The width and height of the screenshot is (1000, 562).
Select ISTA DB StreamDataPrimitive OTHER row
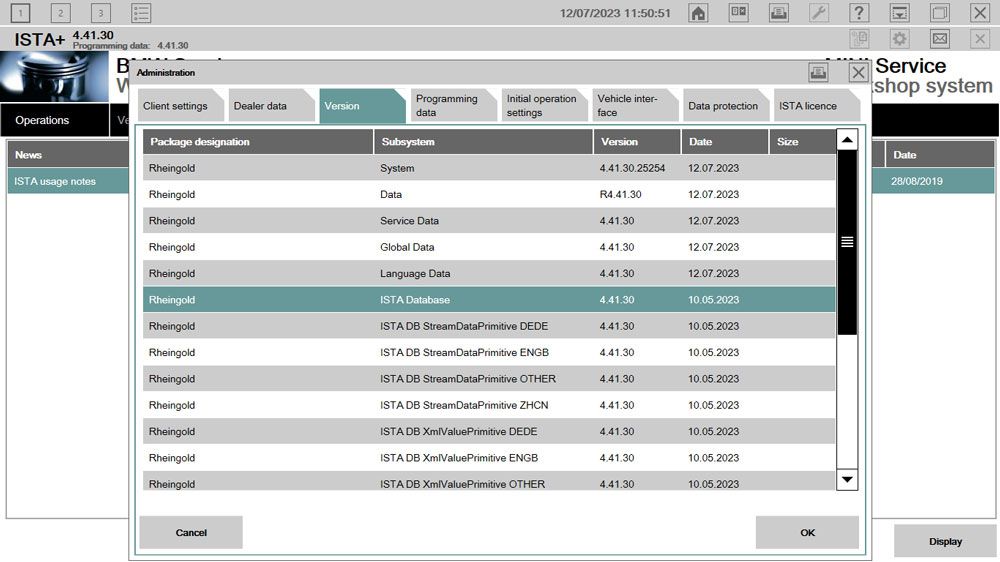click(x=489, y=379)
